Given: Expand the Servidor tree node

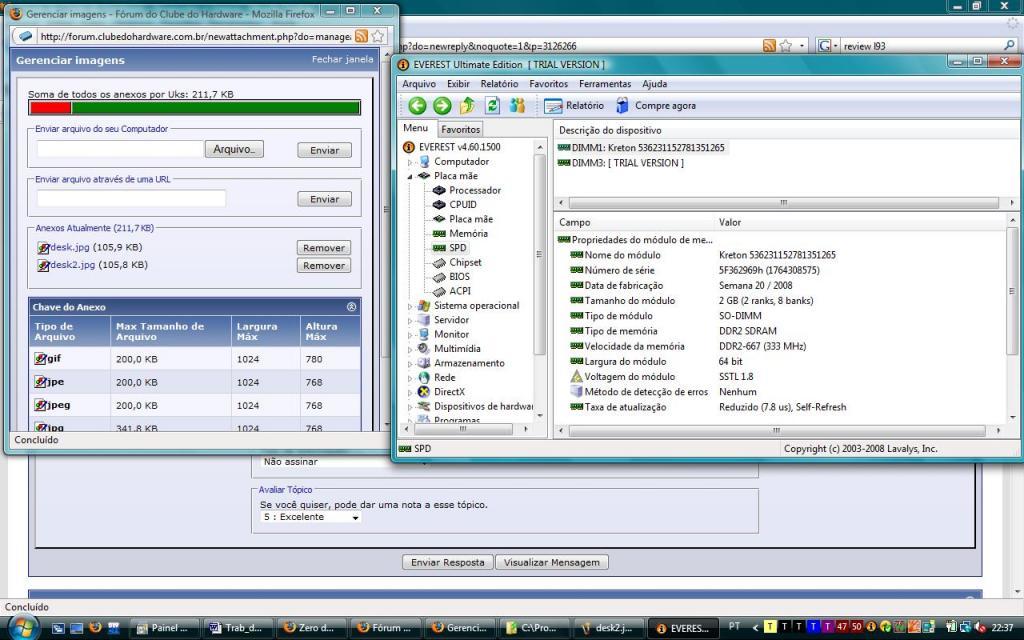Looking at the screenshot, I should click(410, 320).
